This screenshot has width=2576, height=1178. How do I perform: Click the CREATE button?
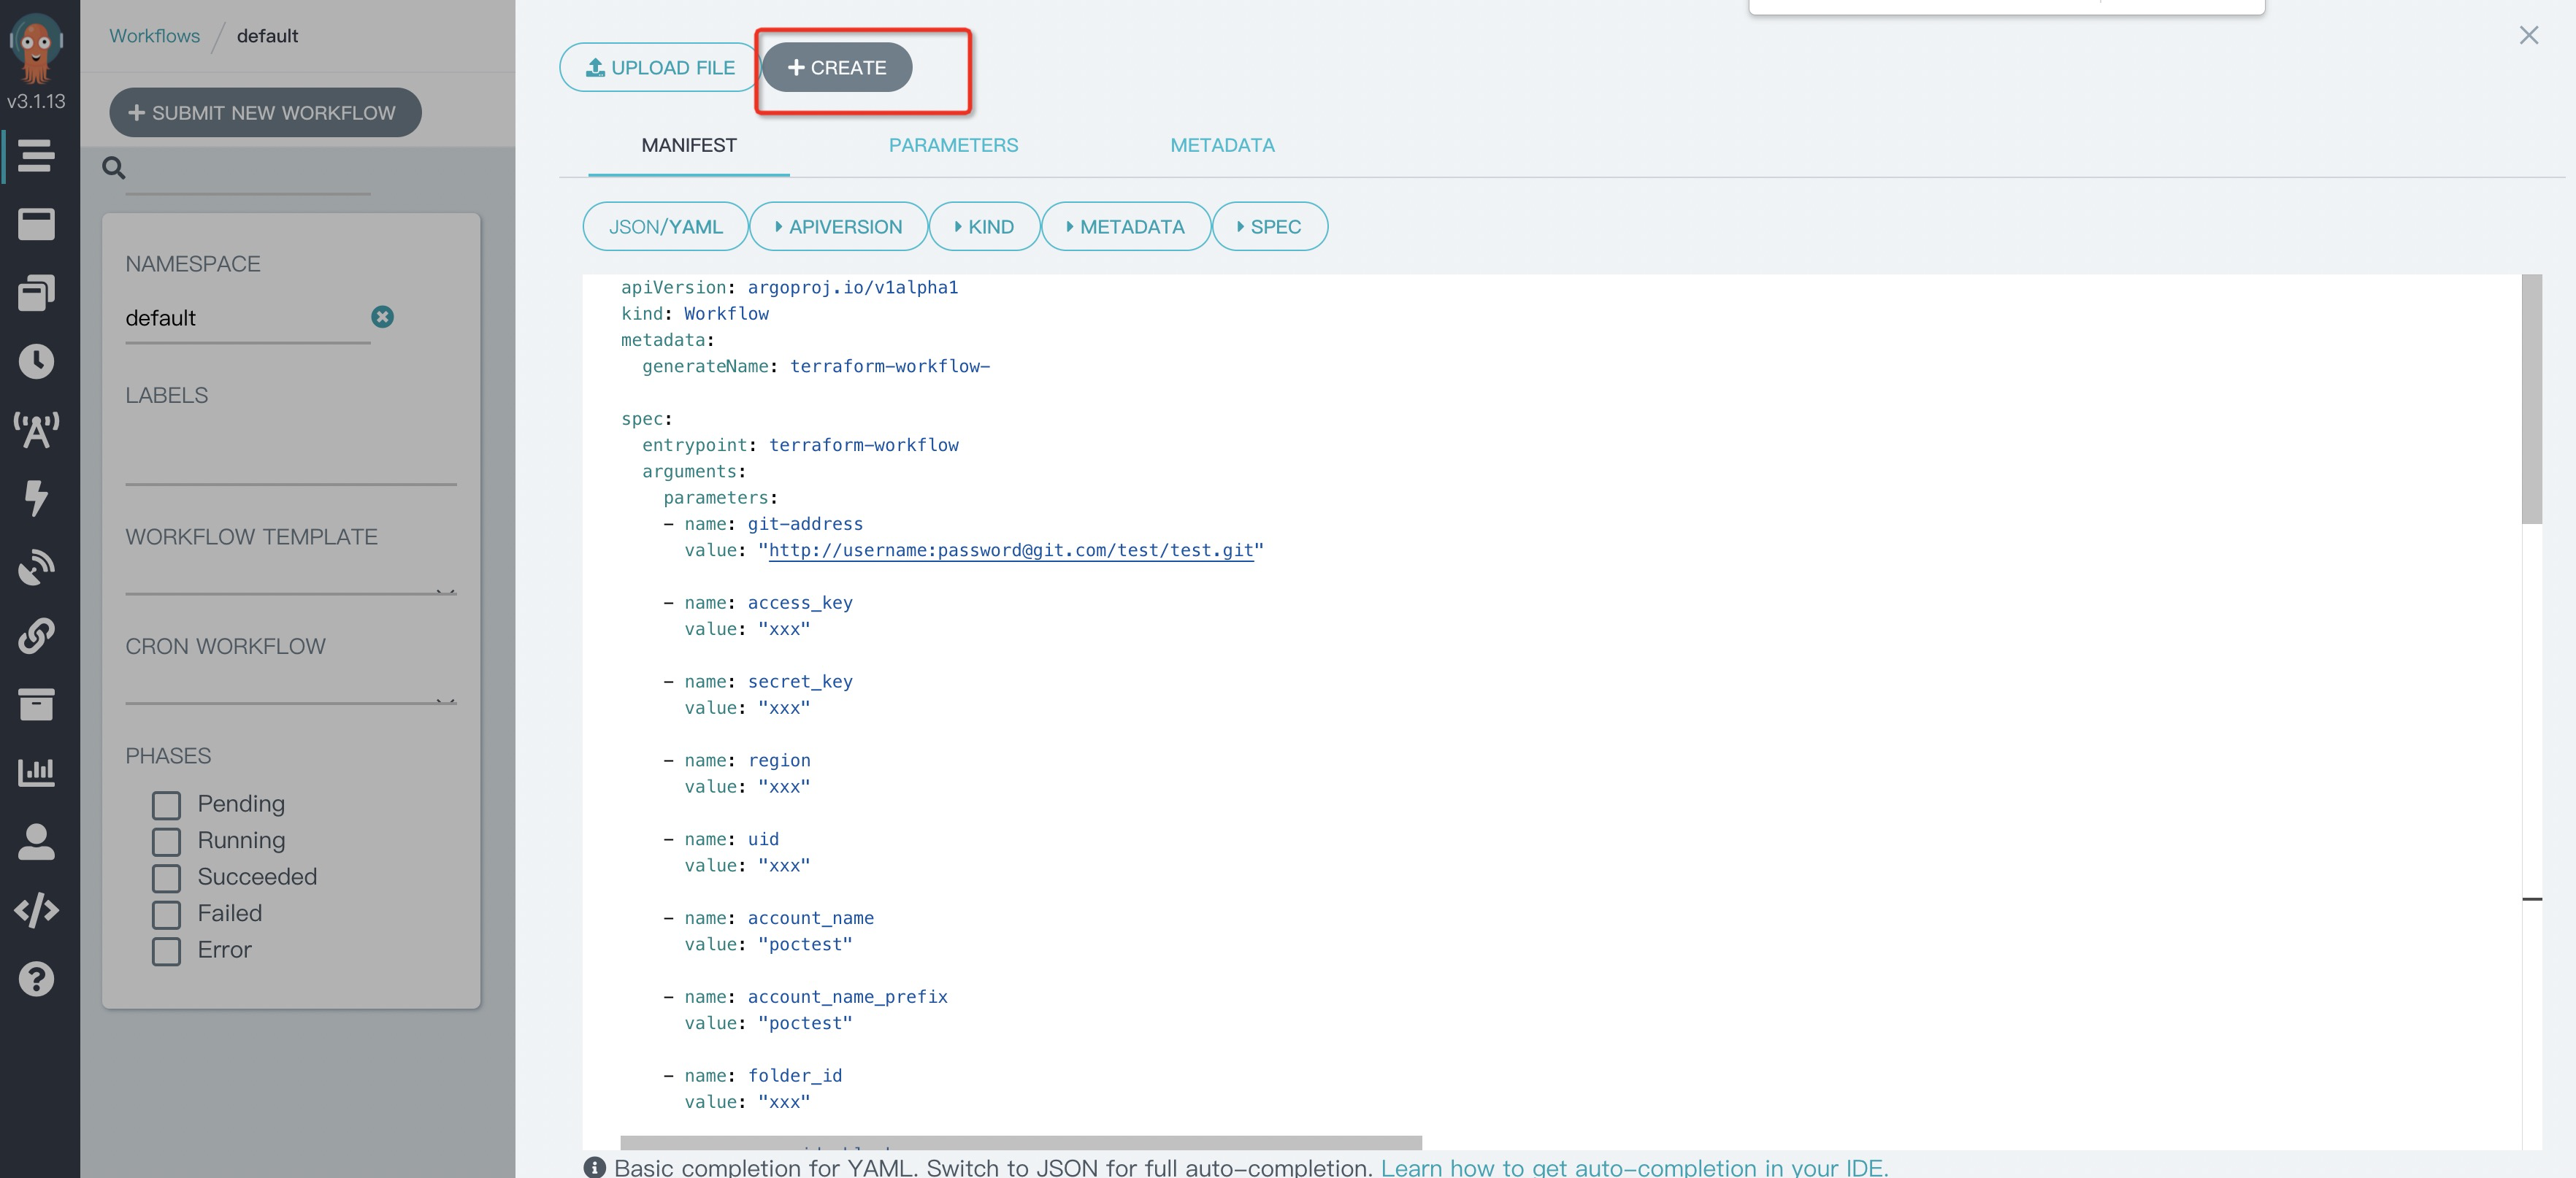(x=837, y=67)
